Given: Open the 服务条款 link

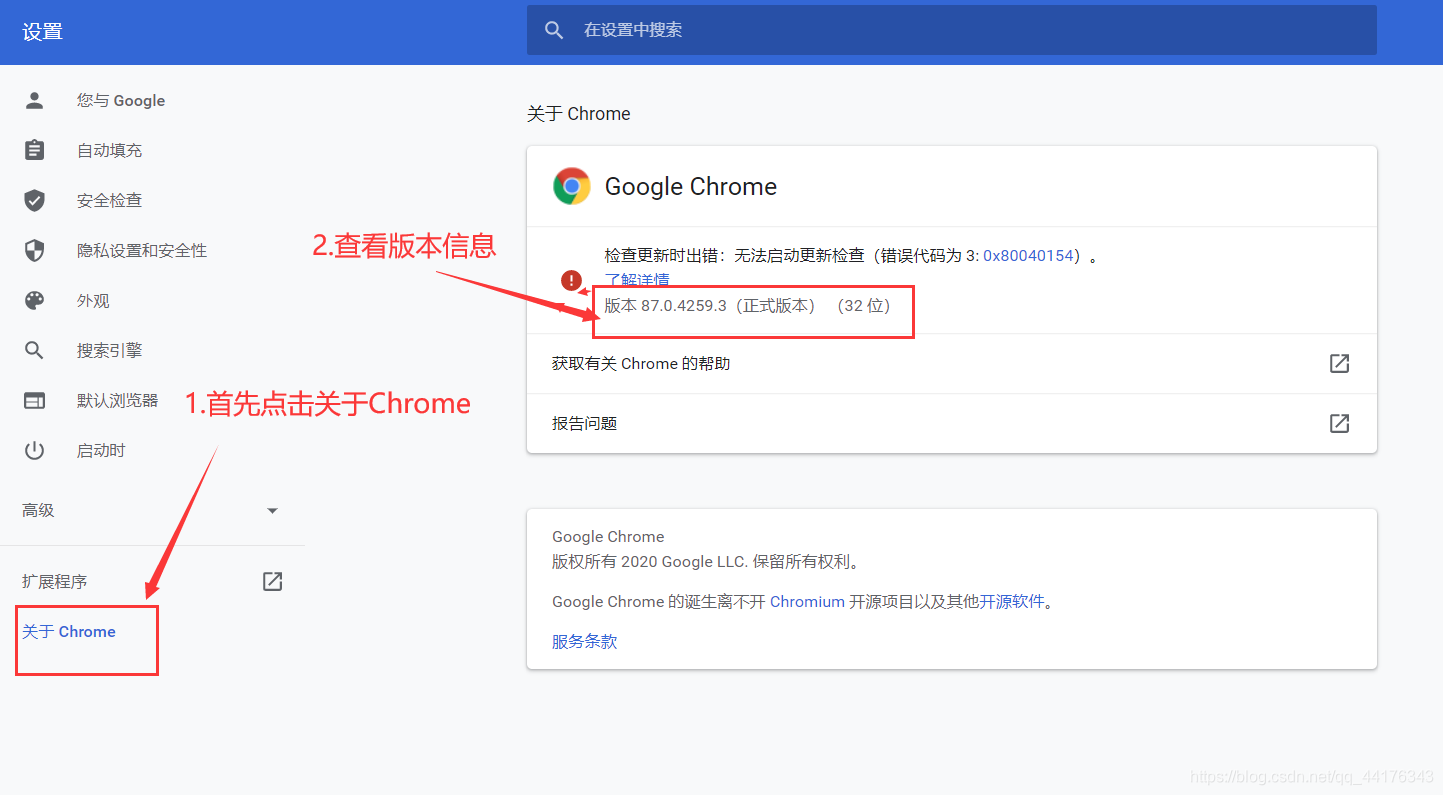Looking at the screenshot, I should pos(584,642).
